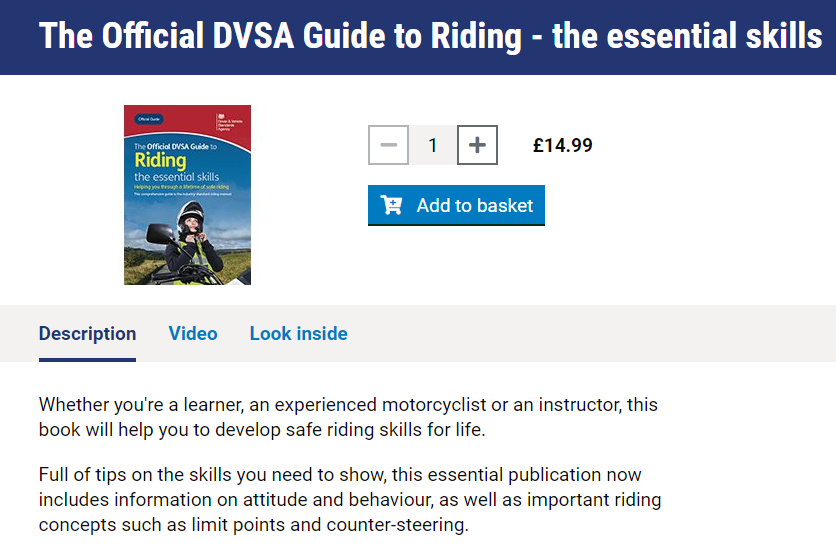This screenshot has height=552, width=836.
Task: Click the rider's helmet in cover photo
Action: pos(191,214)
